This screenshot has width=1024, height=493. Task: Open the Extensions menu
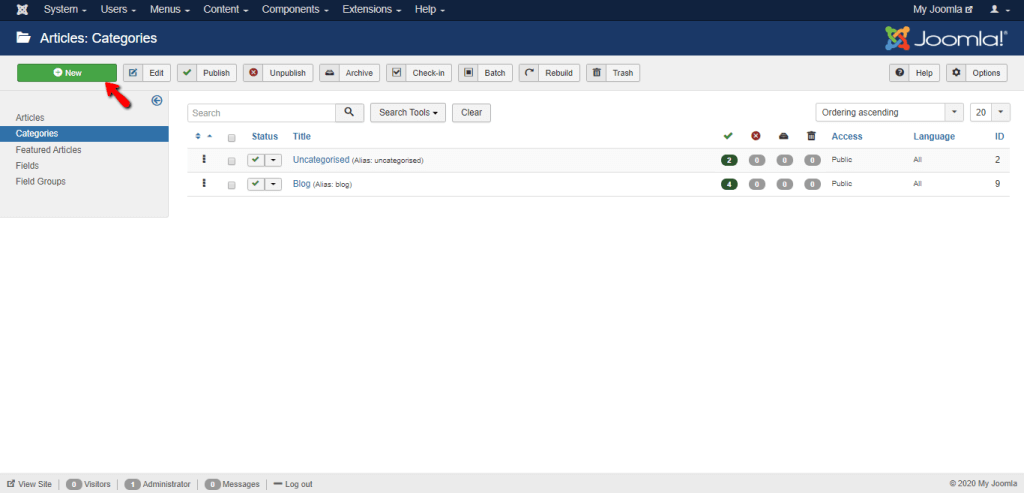(372, 10)
